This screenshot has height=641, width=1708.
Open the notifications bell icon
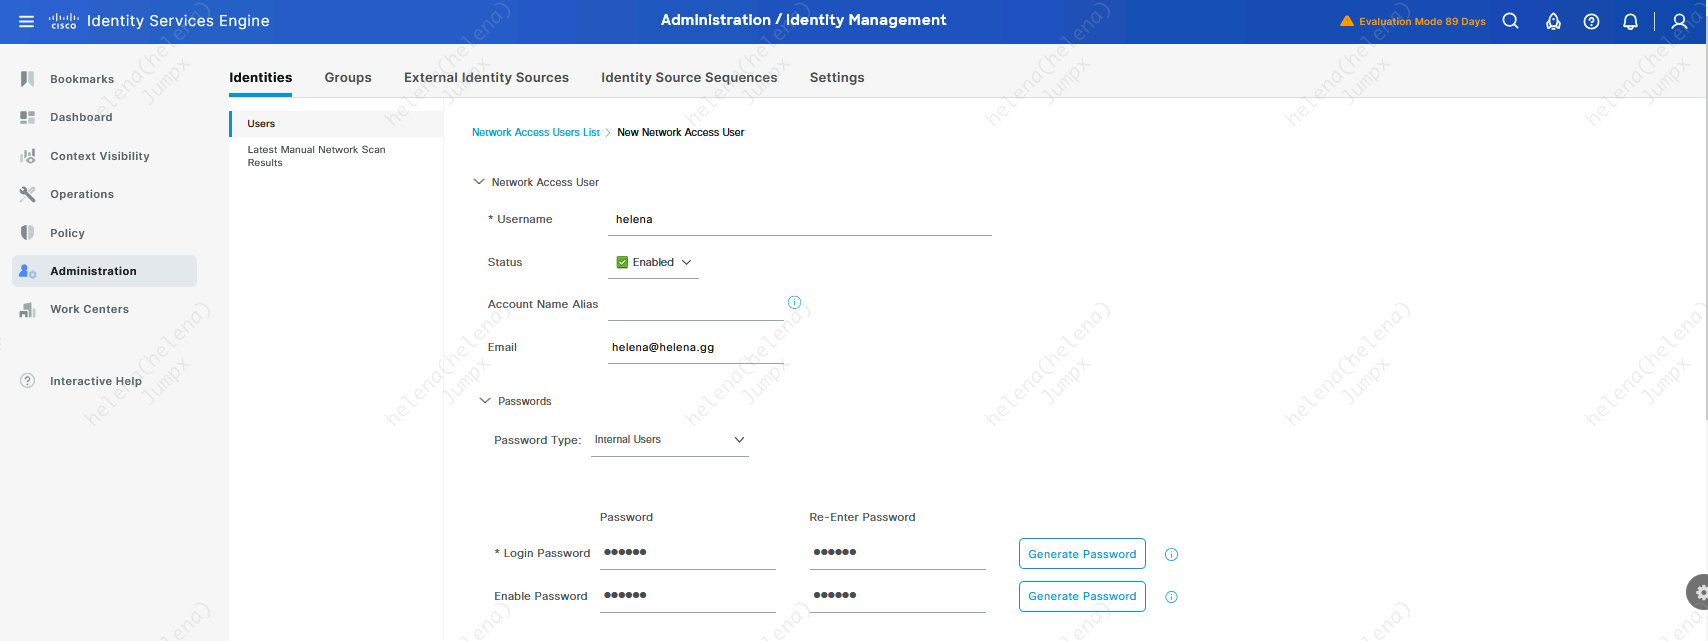click(x=1630, y=21)
